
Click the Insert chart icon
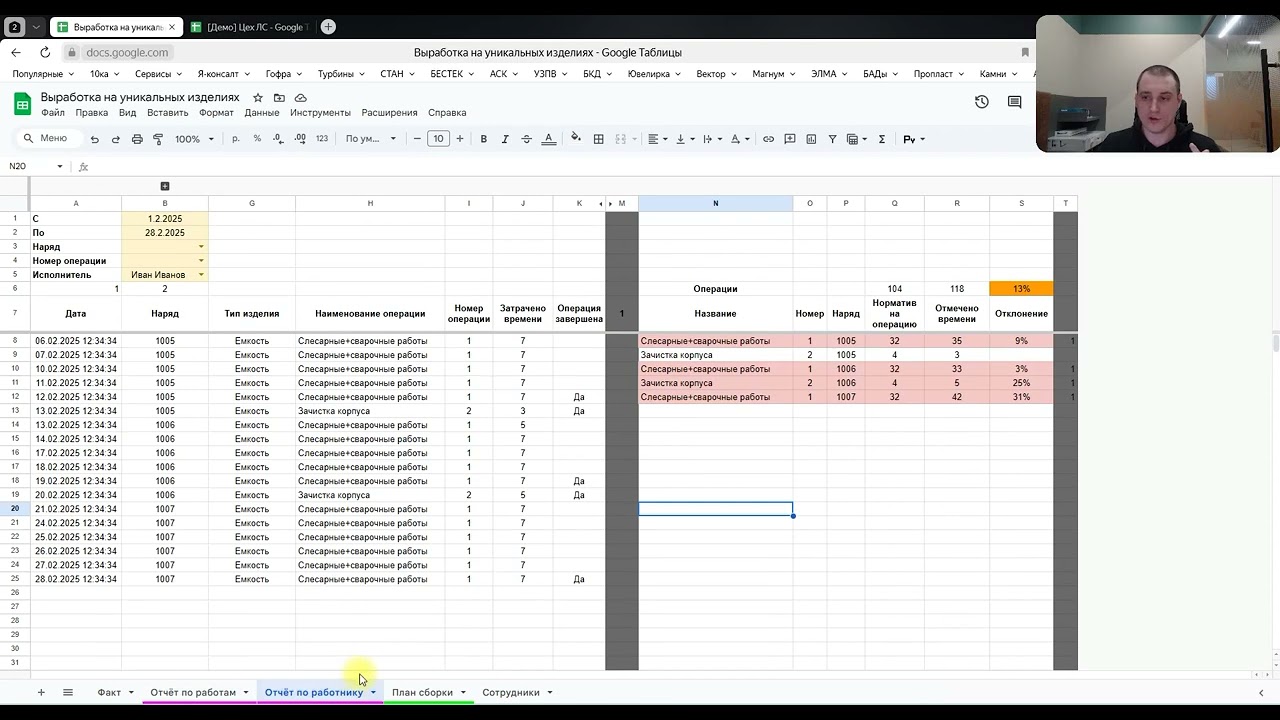pos(811,139)
